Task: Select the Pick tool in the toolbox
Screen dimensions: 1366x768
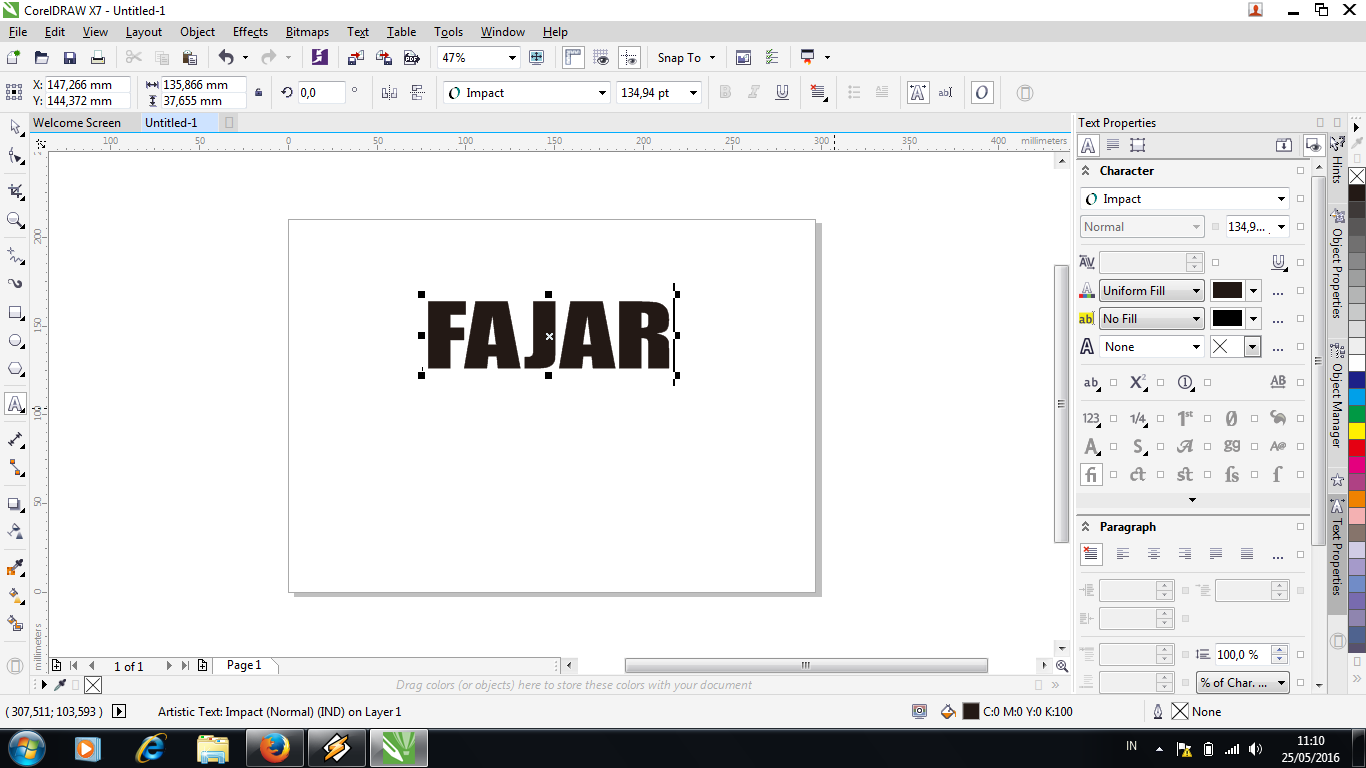Action: [15, 127]
